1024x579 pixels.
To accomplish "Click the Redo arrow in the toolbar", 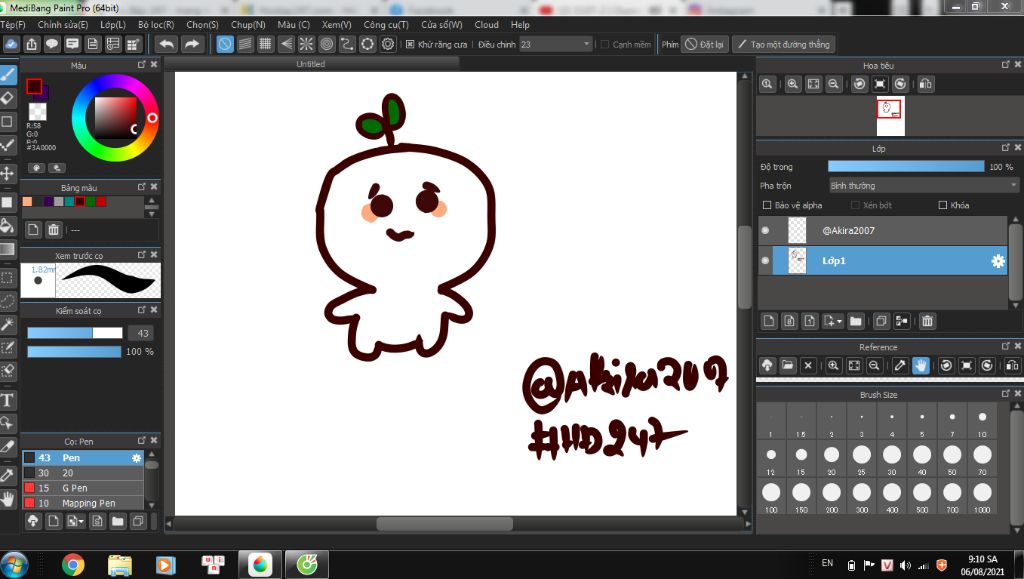I will coord(192,44).
